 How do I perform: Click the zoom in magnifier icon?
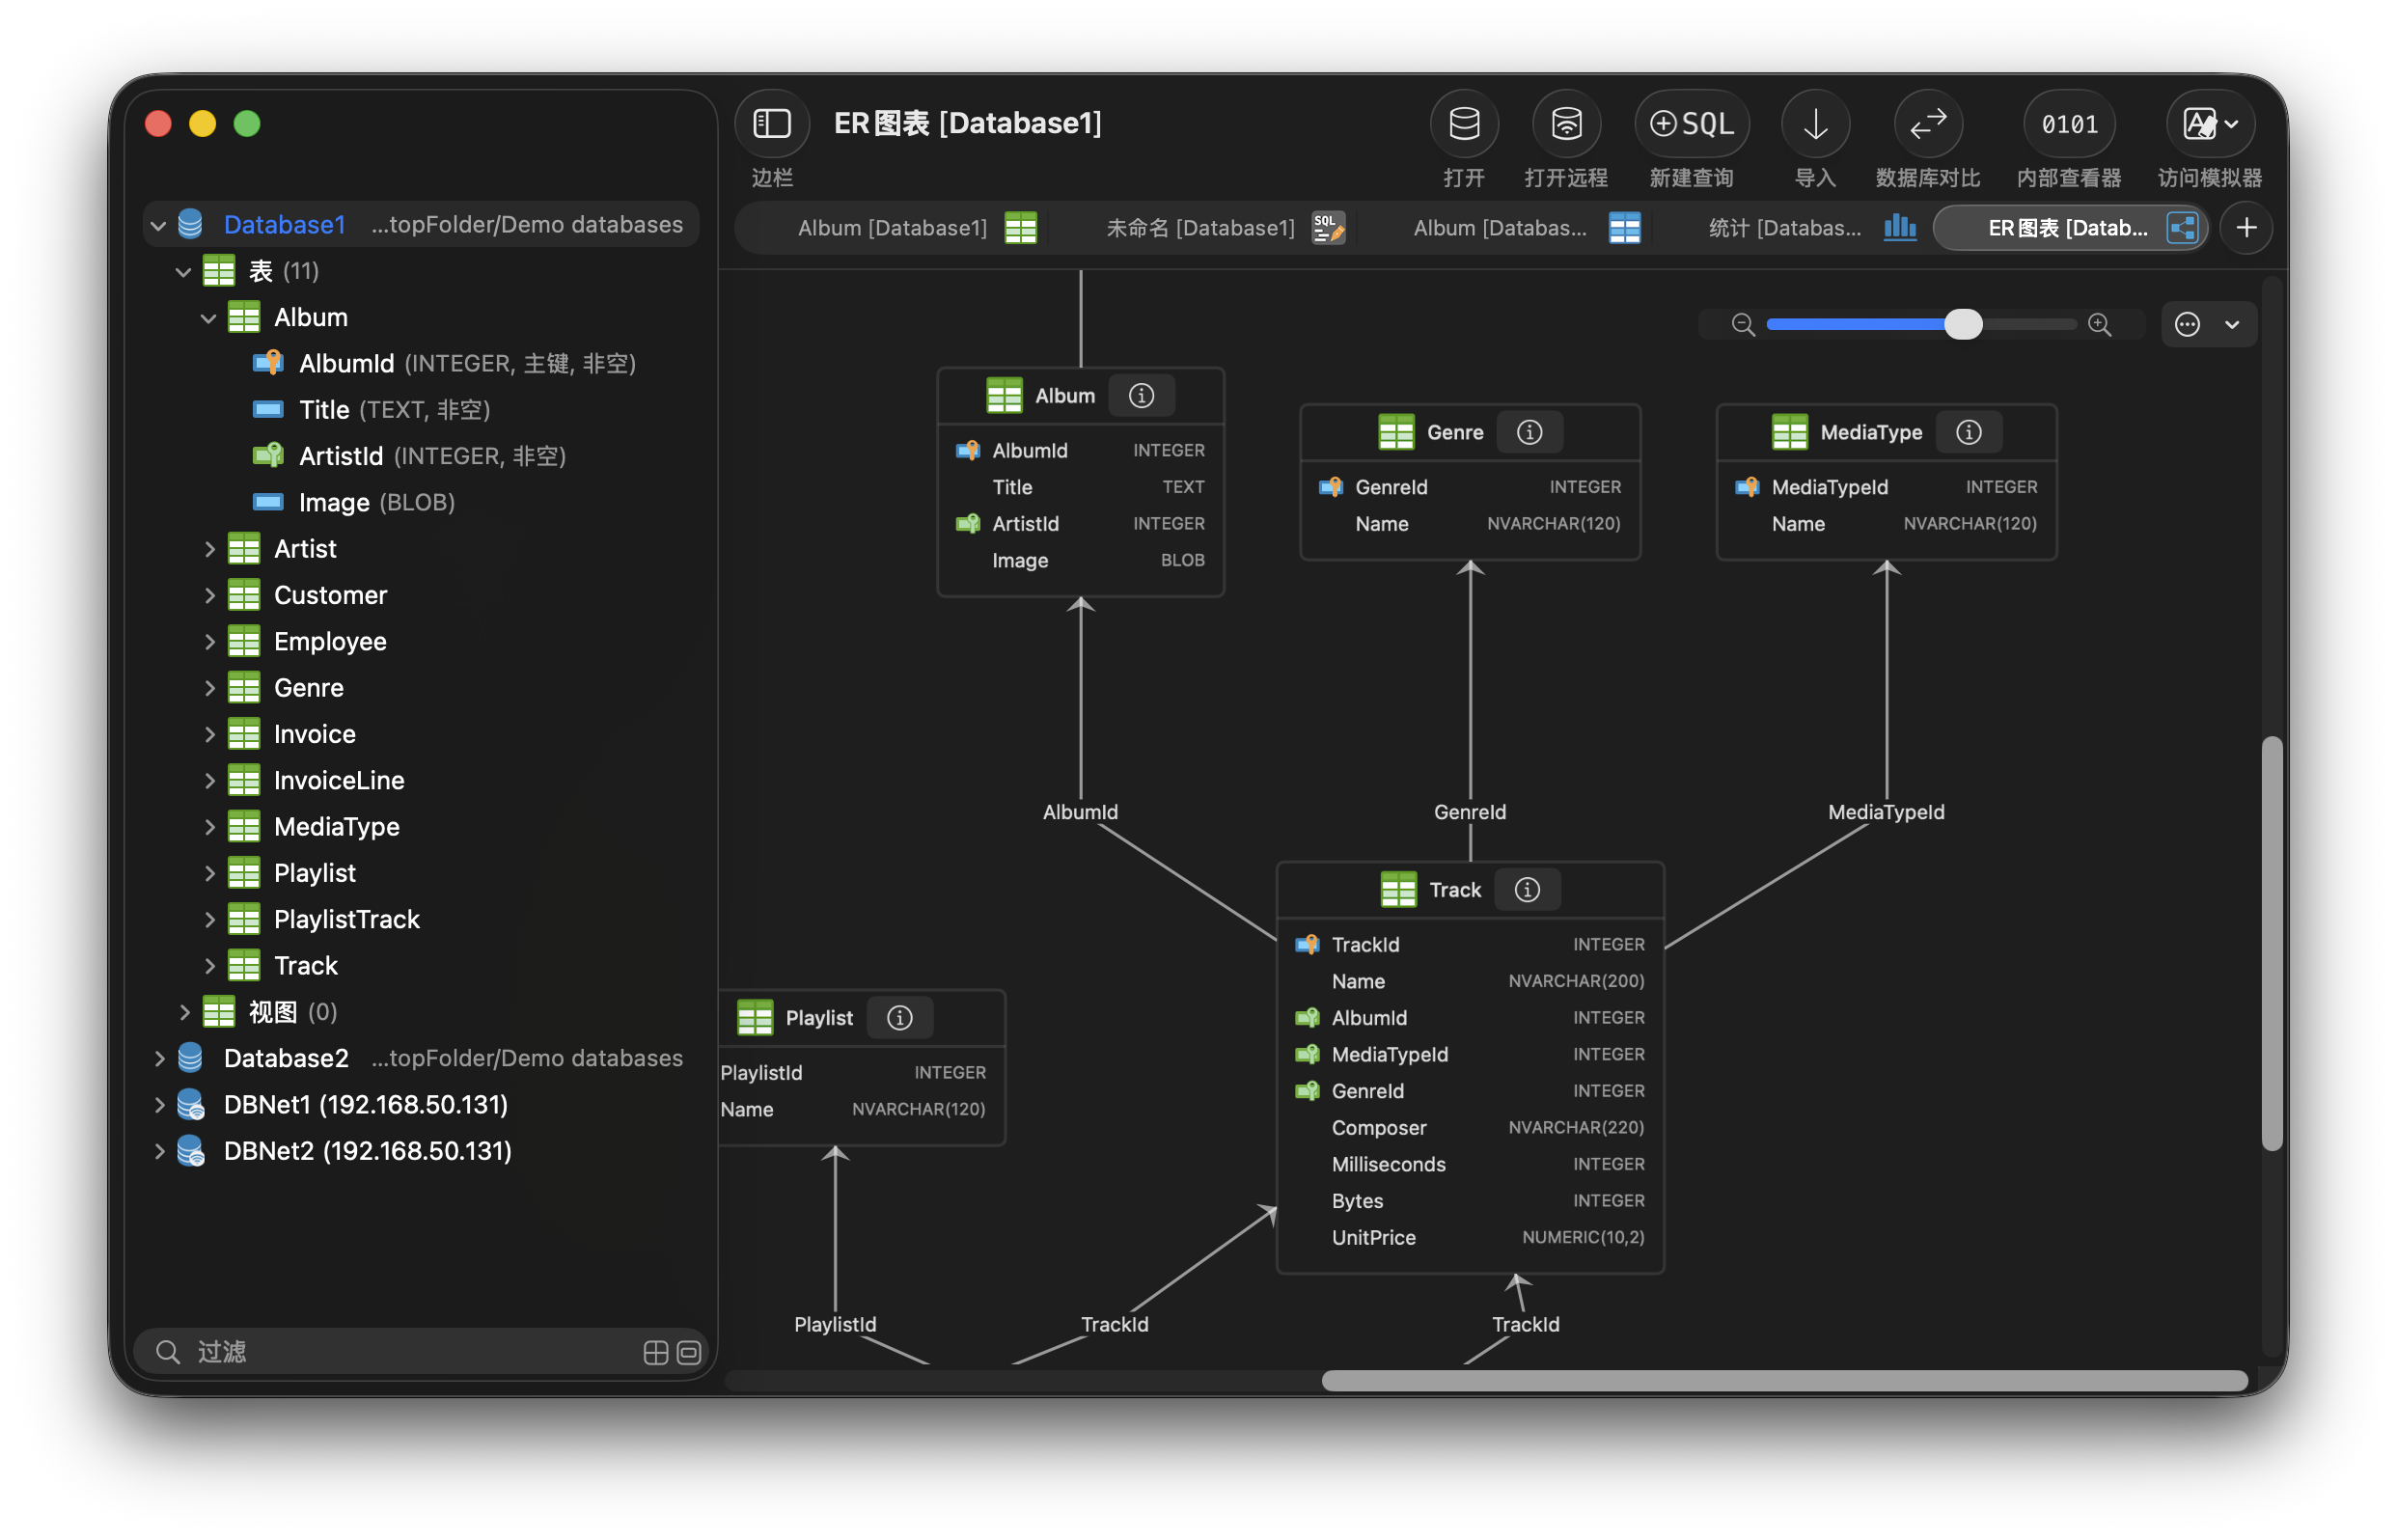(x=2099, y=324)
